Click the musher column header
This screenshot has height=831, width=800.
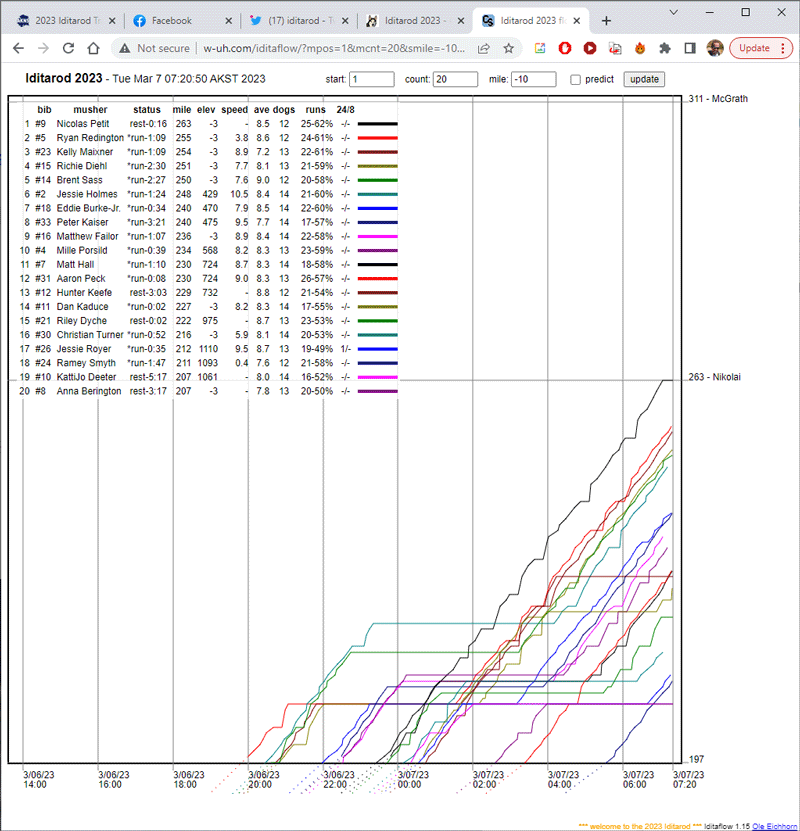(x=90, y=110)
